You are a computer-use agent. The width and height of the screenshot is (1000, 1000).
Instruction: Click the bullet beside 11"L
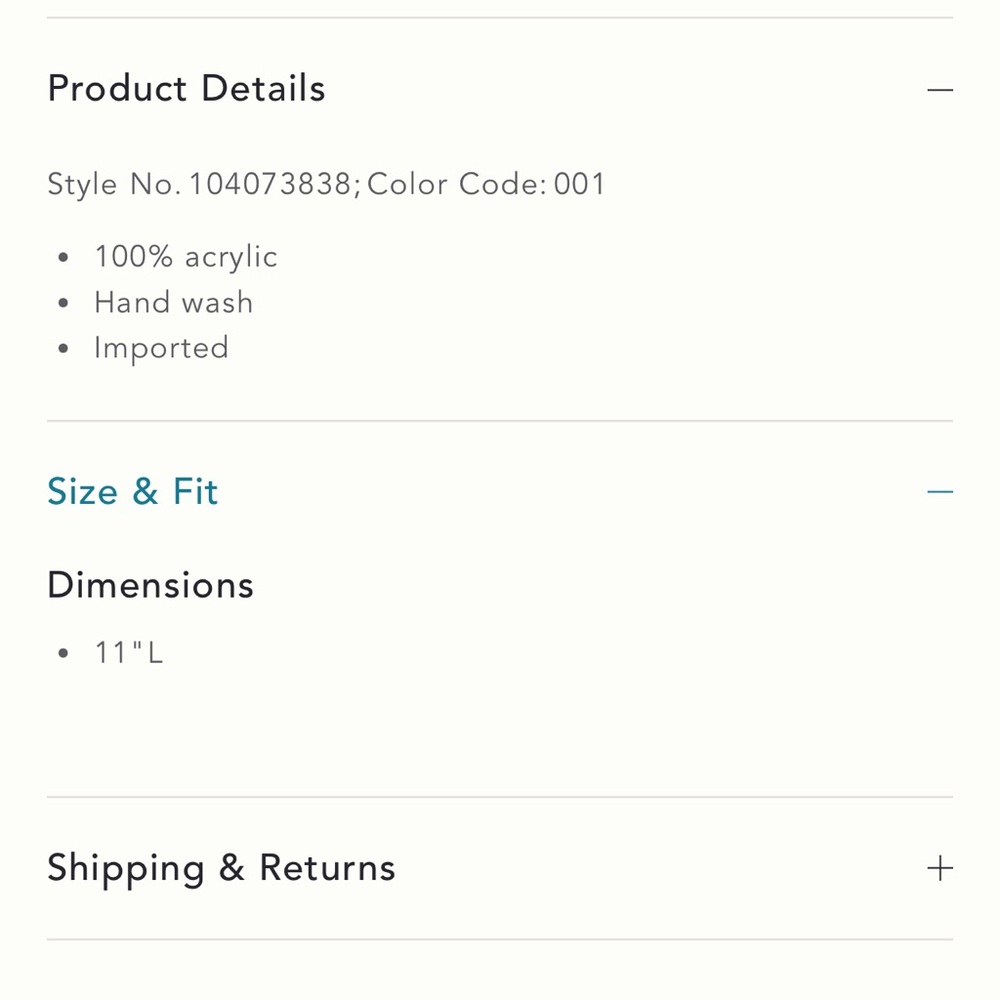(62, 653)
